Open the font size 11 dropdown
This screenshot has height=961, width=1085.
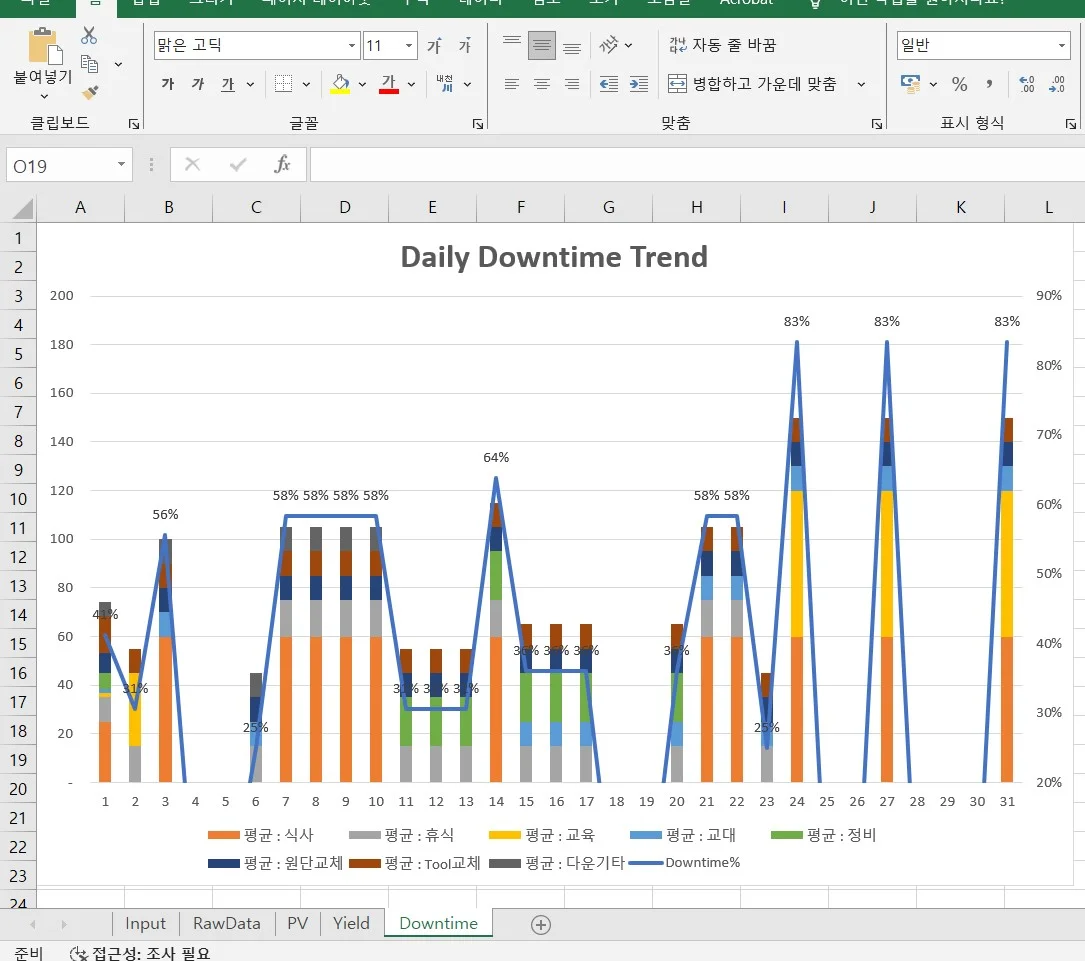[409, 46]
